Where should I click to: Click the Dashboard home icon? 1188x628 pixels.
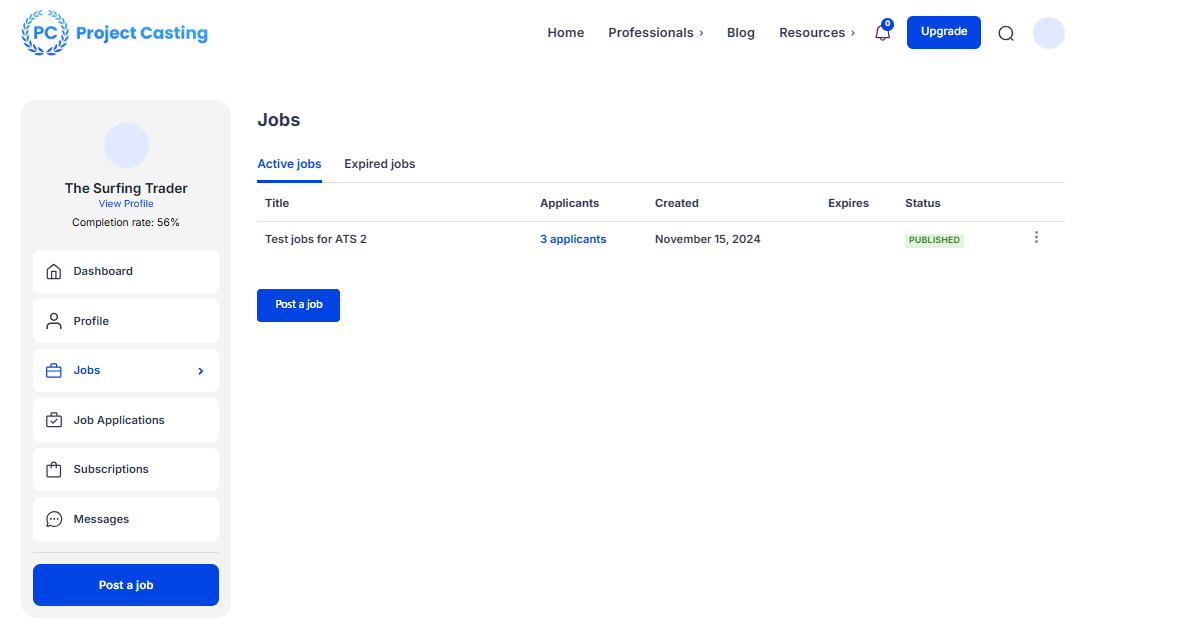(54, 272)
